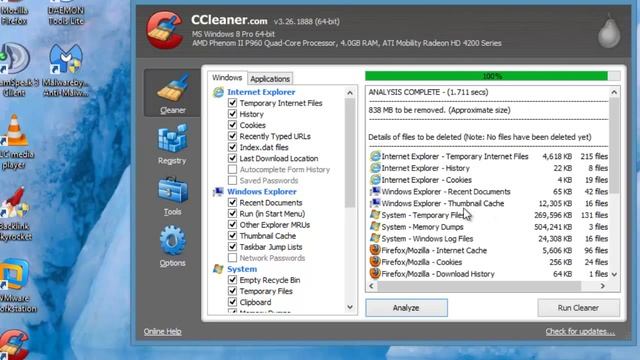Image resolution: width=640 pixels, height=360 pixels.
Task: Open the Options gear section
Action: (172, 247)
